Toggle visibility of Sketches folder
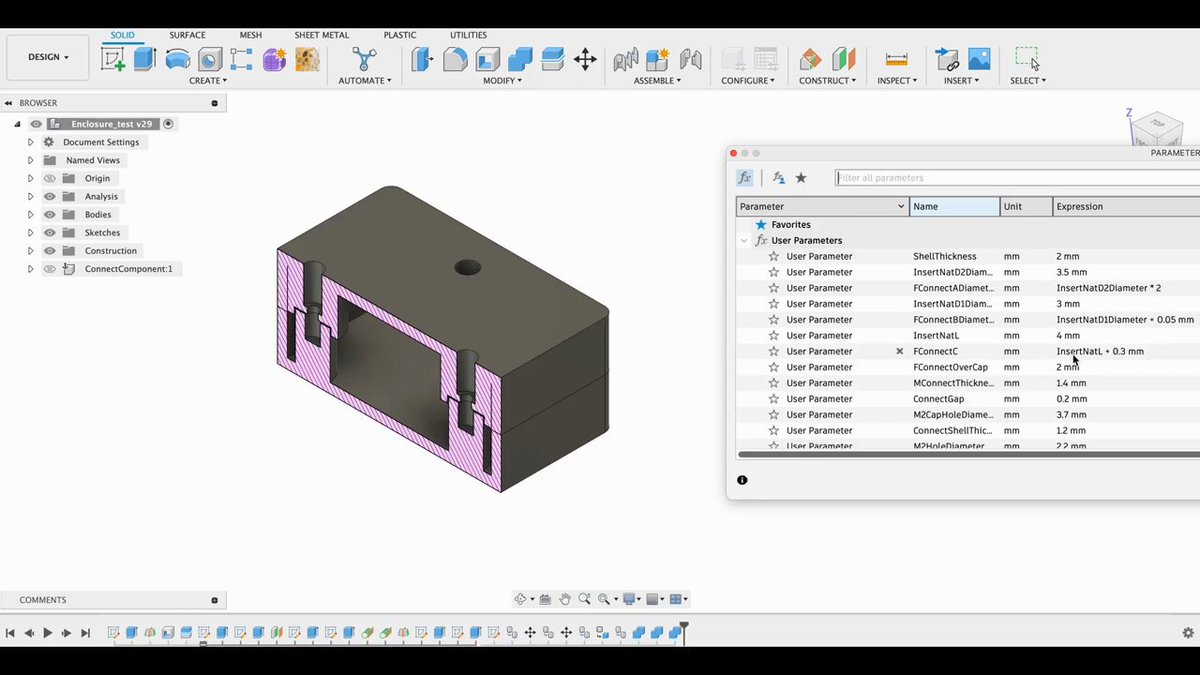The width and height of the screenshot is (1200, 675). click(x=50, y=232)
